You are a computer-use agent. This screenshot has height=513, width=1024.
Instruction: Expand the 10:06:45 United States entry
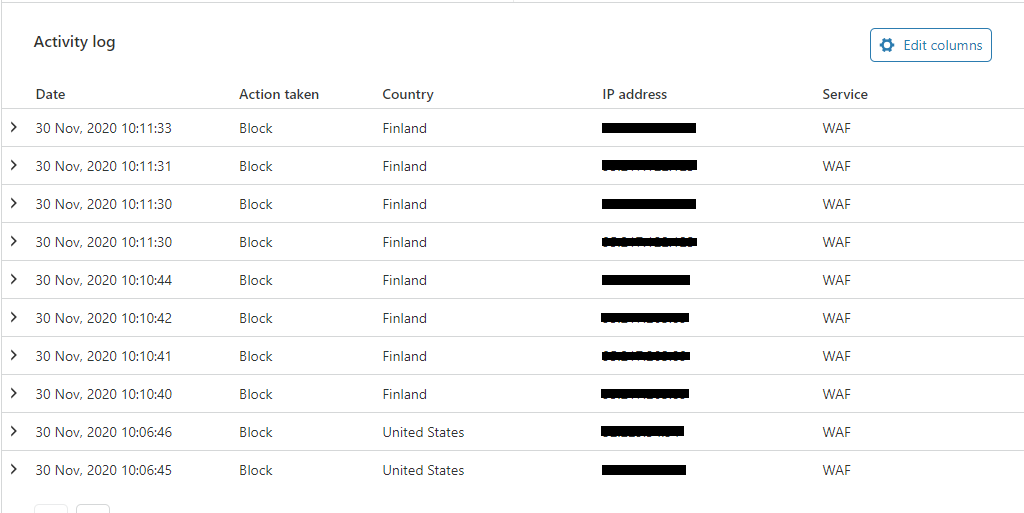click(x=14, y=469)
